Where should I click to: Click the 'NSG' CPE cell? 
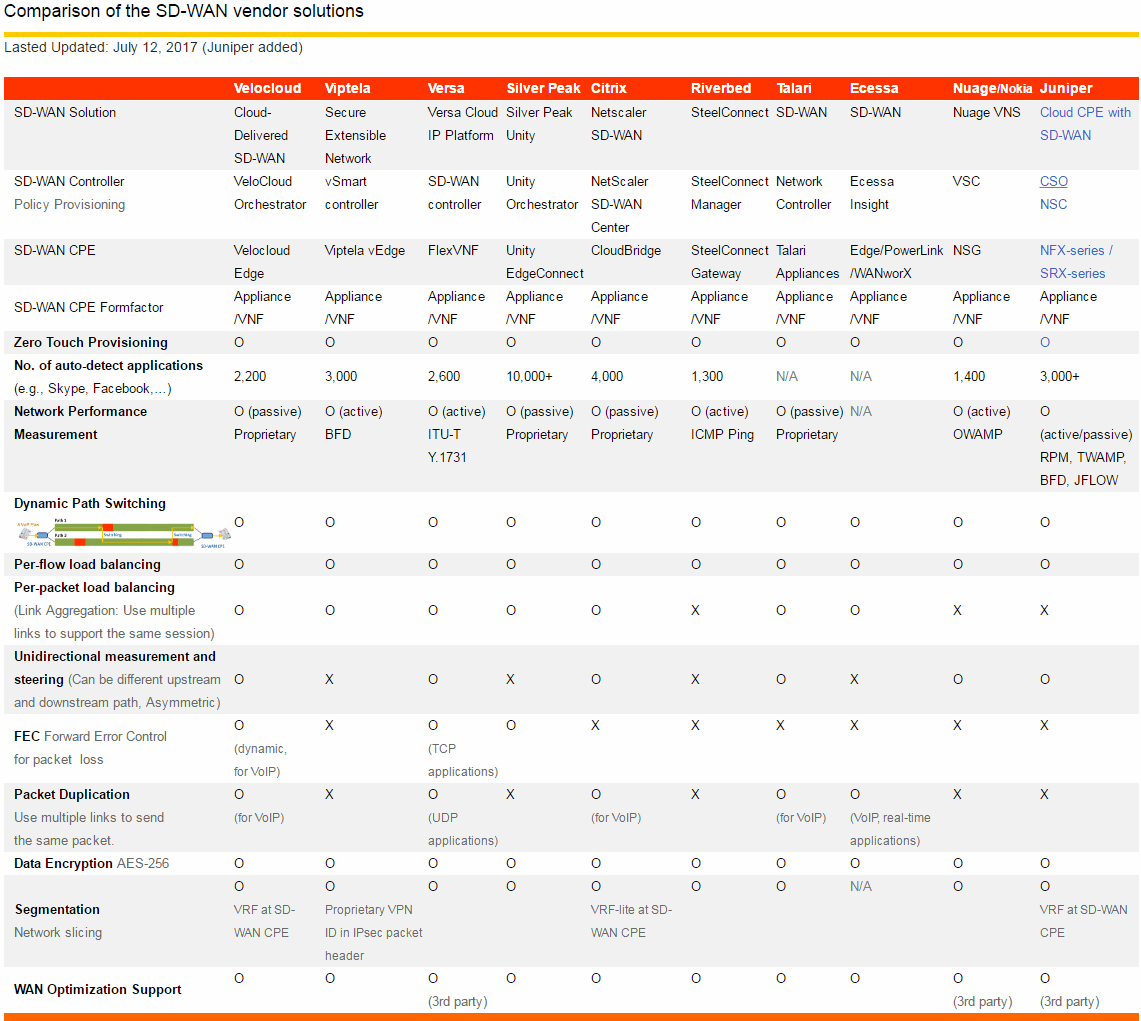tap(966, 250)
